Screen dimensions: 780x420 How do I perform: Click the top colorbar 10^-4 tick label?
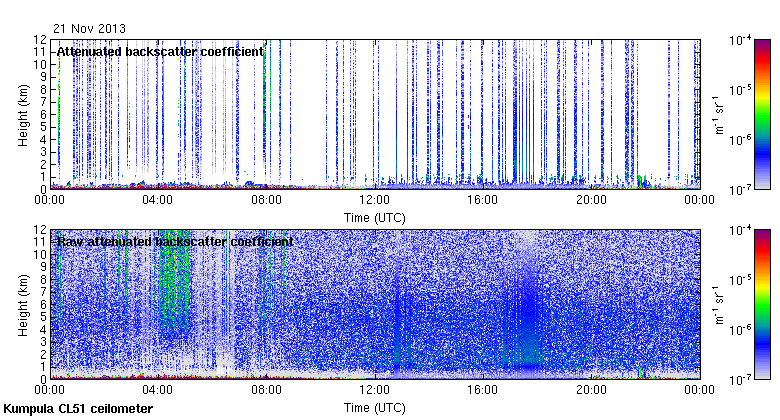[740, 40]
